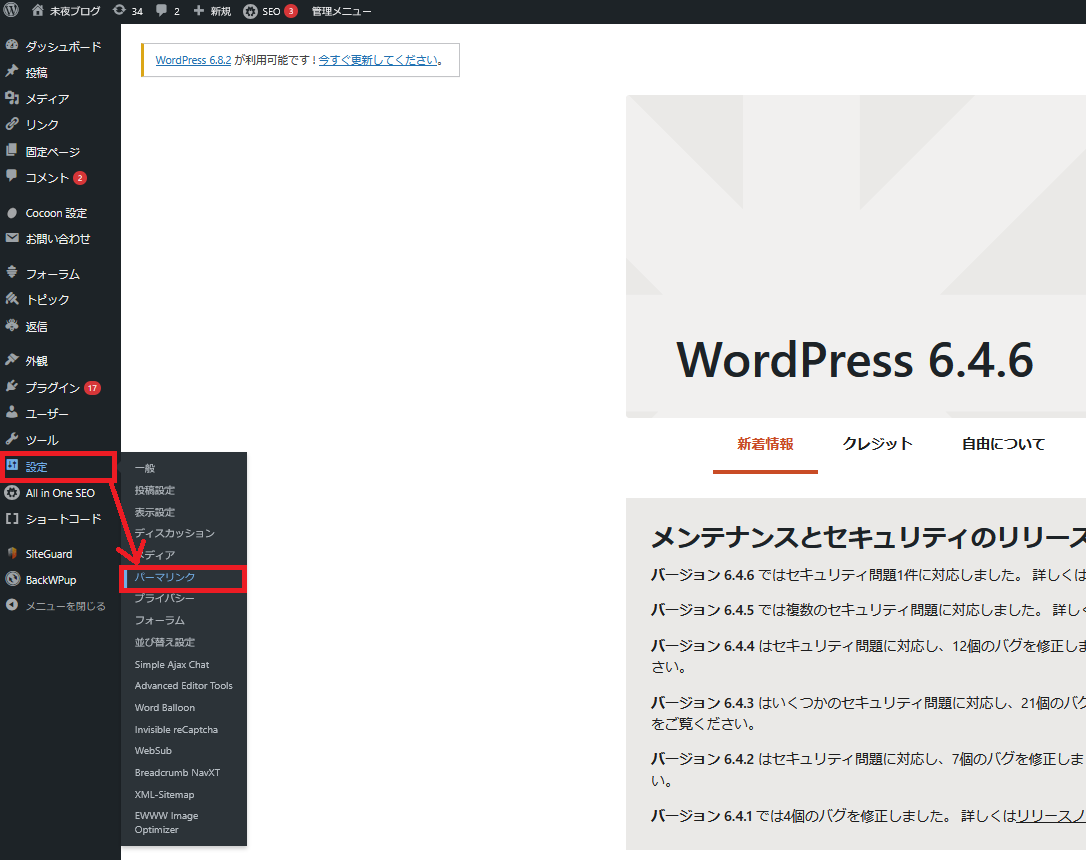This screenshot has width=1086, height=860.
Task: Open the リリースノート link for 6.4.1
Action: pos(1051,816)
